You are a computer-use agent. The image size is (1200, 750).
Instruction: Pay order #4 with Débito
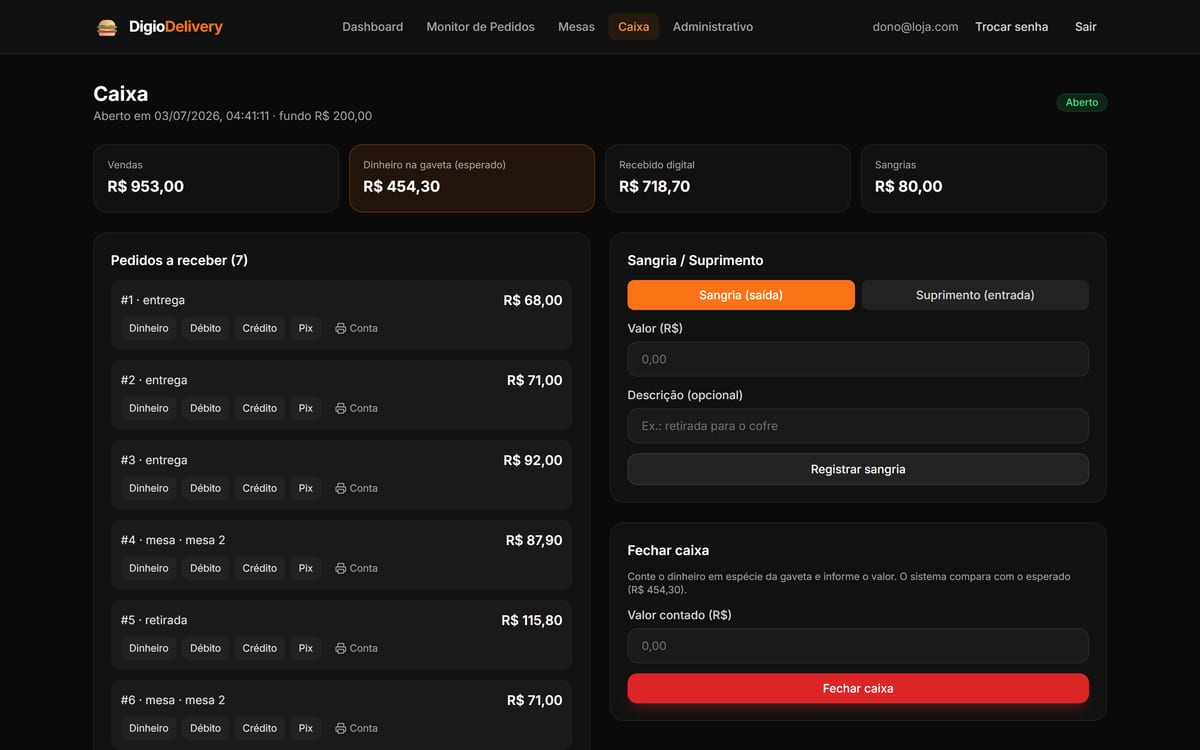coord(205,568)
